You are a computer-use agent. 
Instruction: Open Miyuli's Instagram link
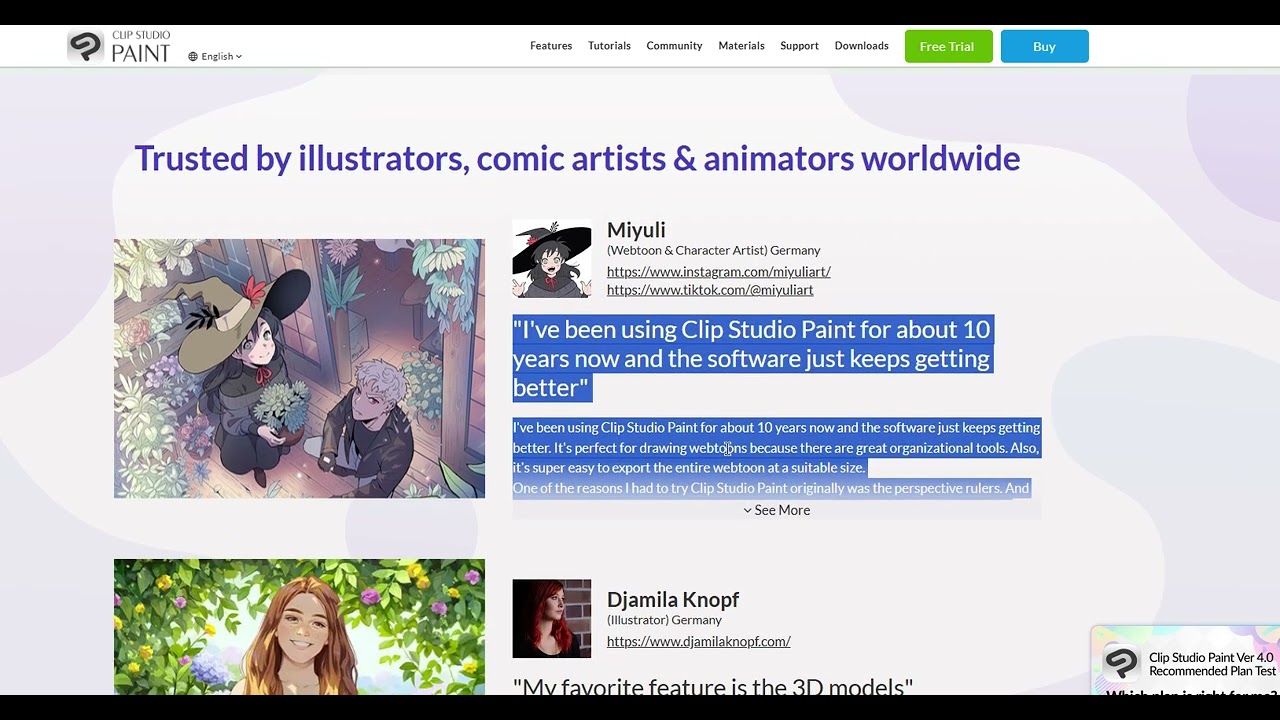pyautogui.click(x=718, y=272)
